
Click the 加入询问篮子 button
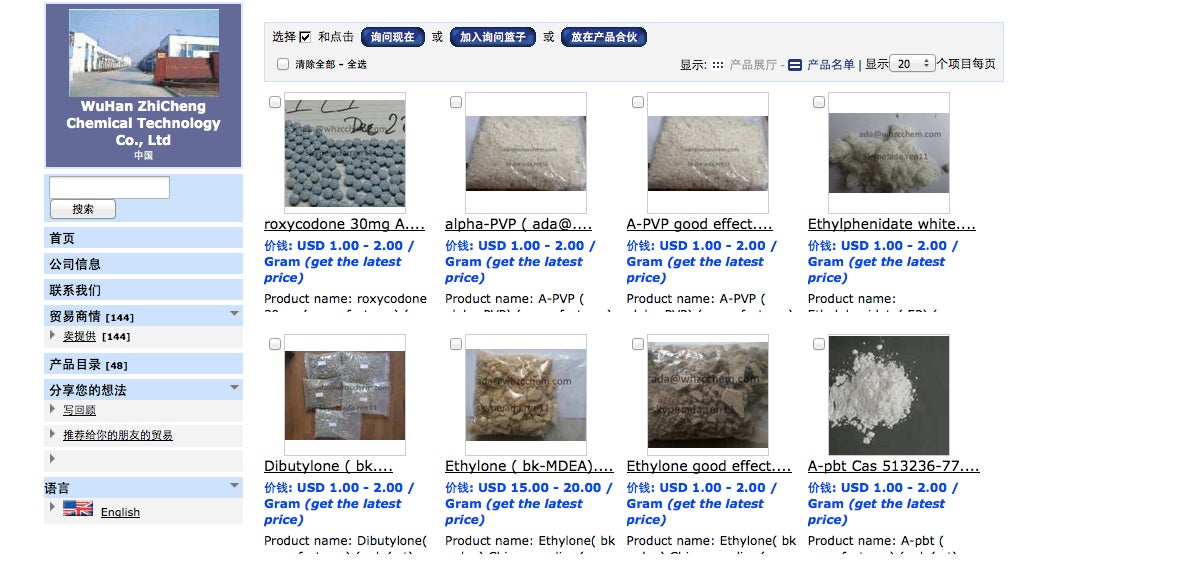[x=493, y=36]
